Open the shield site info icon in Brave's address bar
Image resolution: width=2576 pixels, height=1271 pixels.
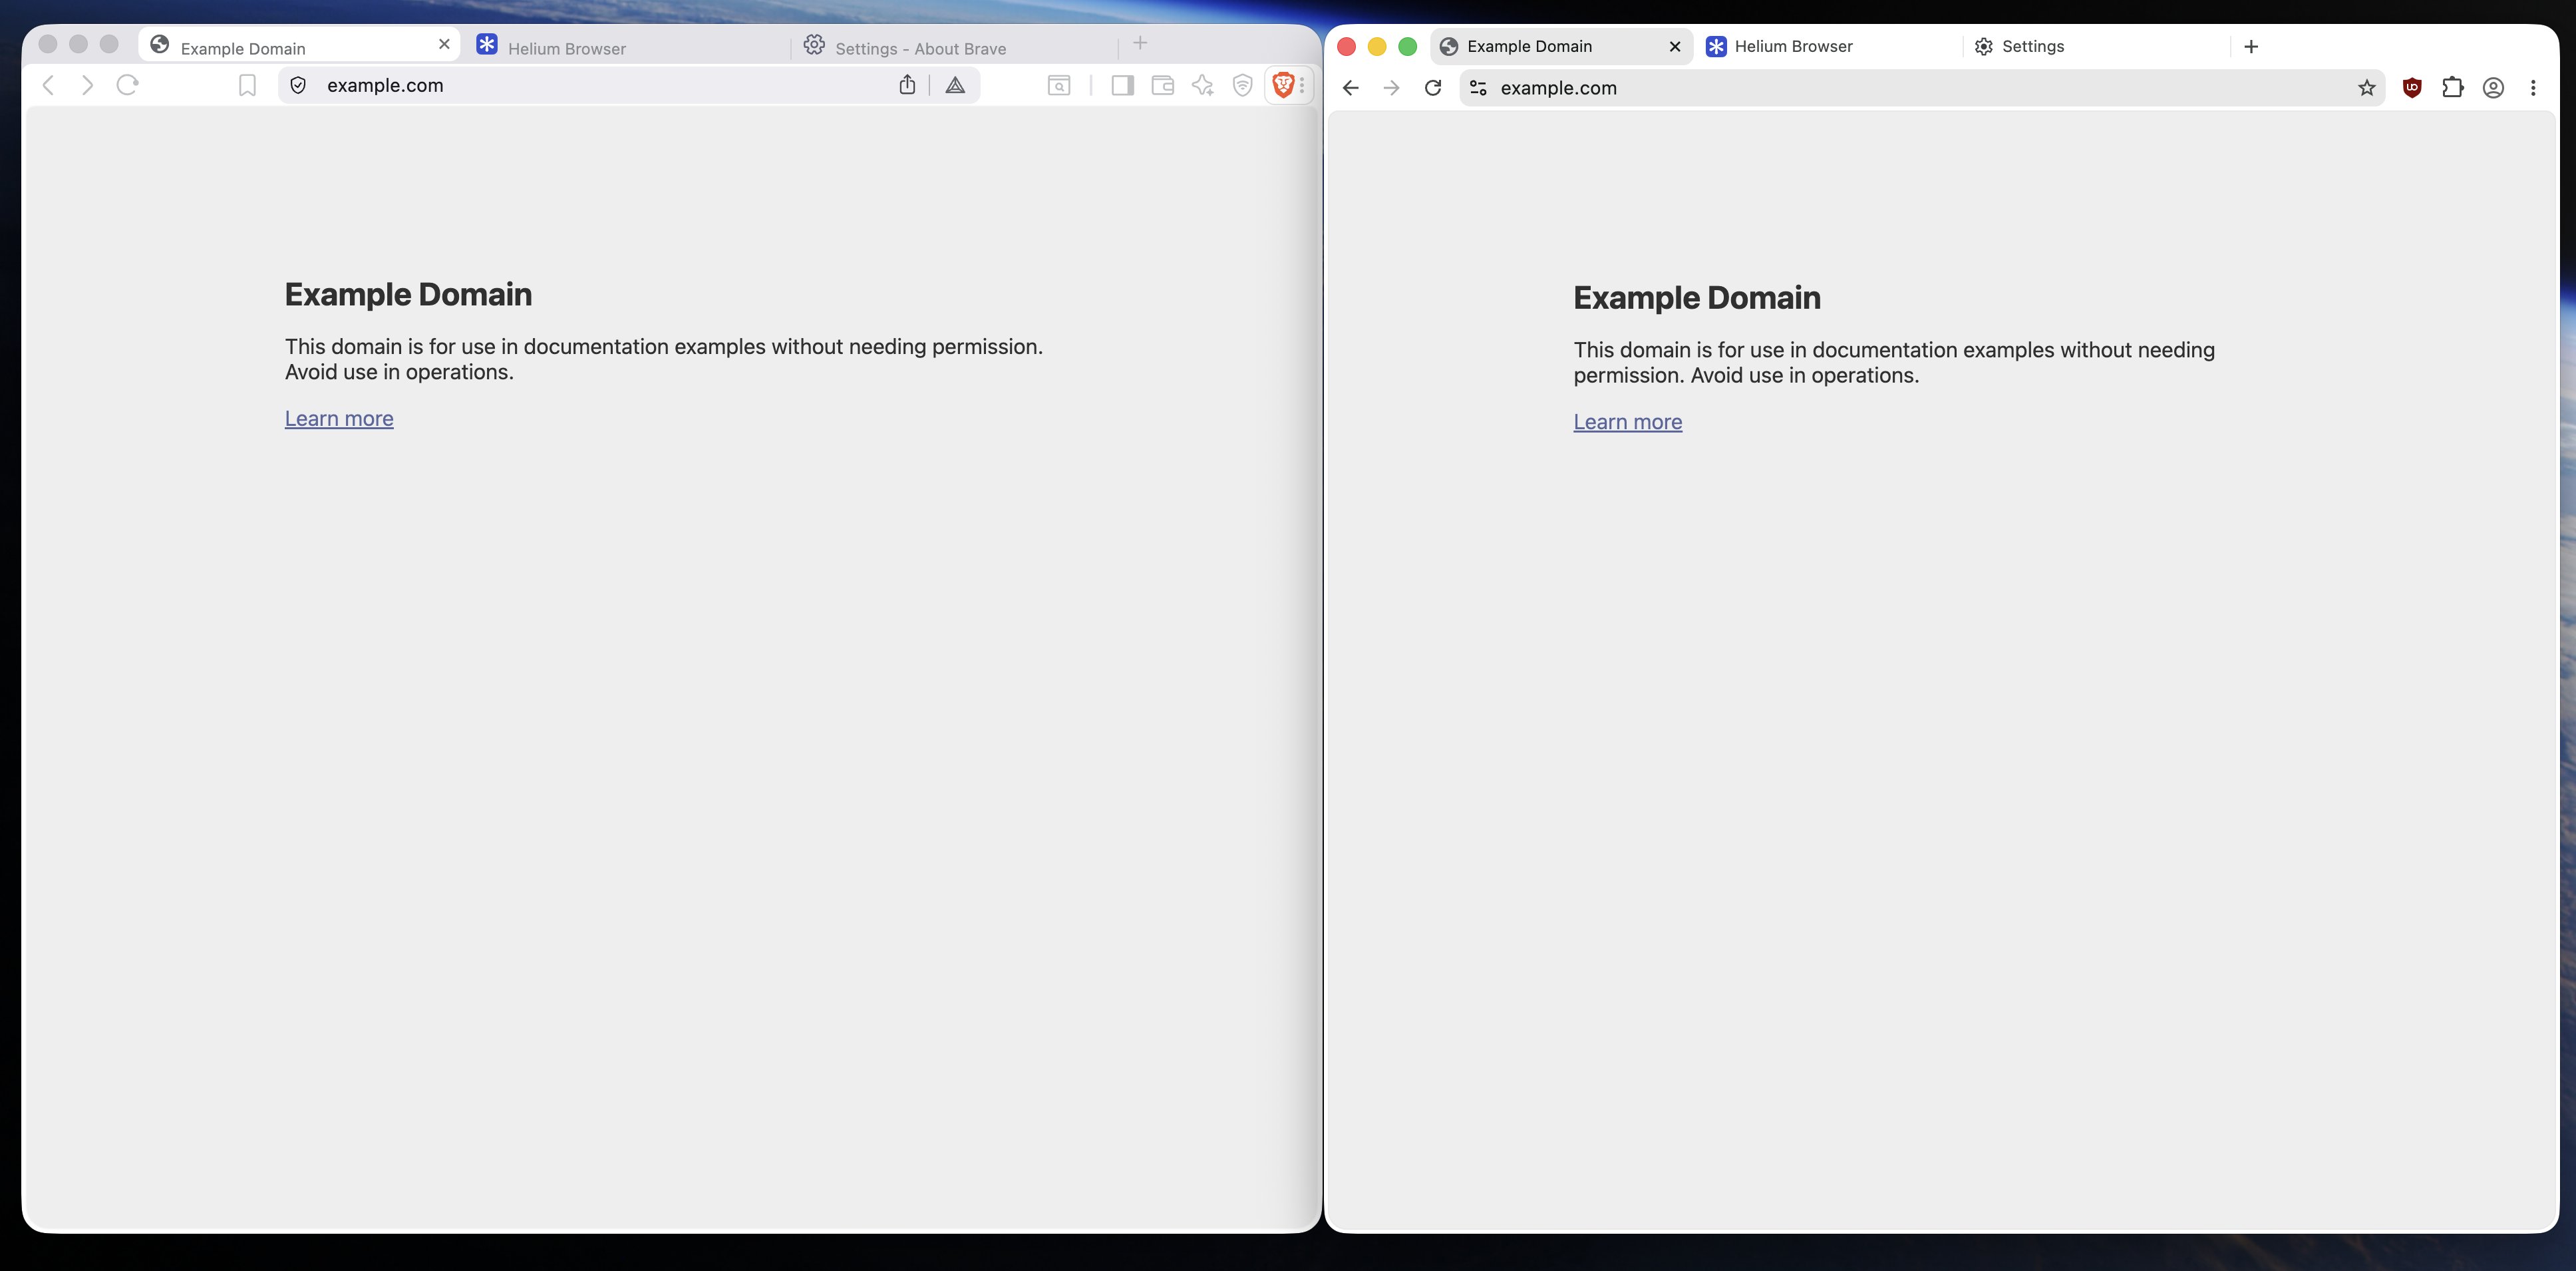[x=298, y=86]
